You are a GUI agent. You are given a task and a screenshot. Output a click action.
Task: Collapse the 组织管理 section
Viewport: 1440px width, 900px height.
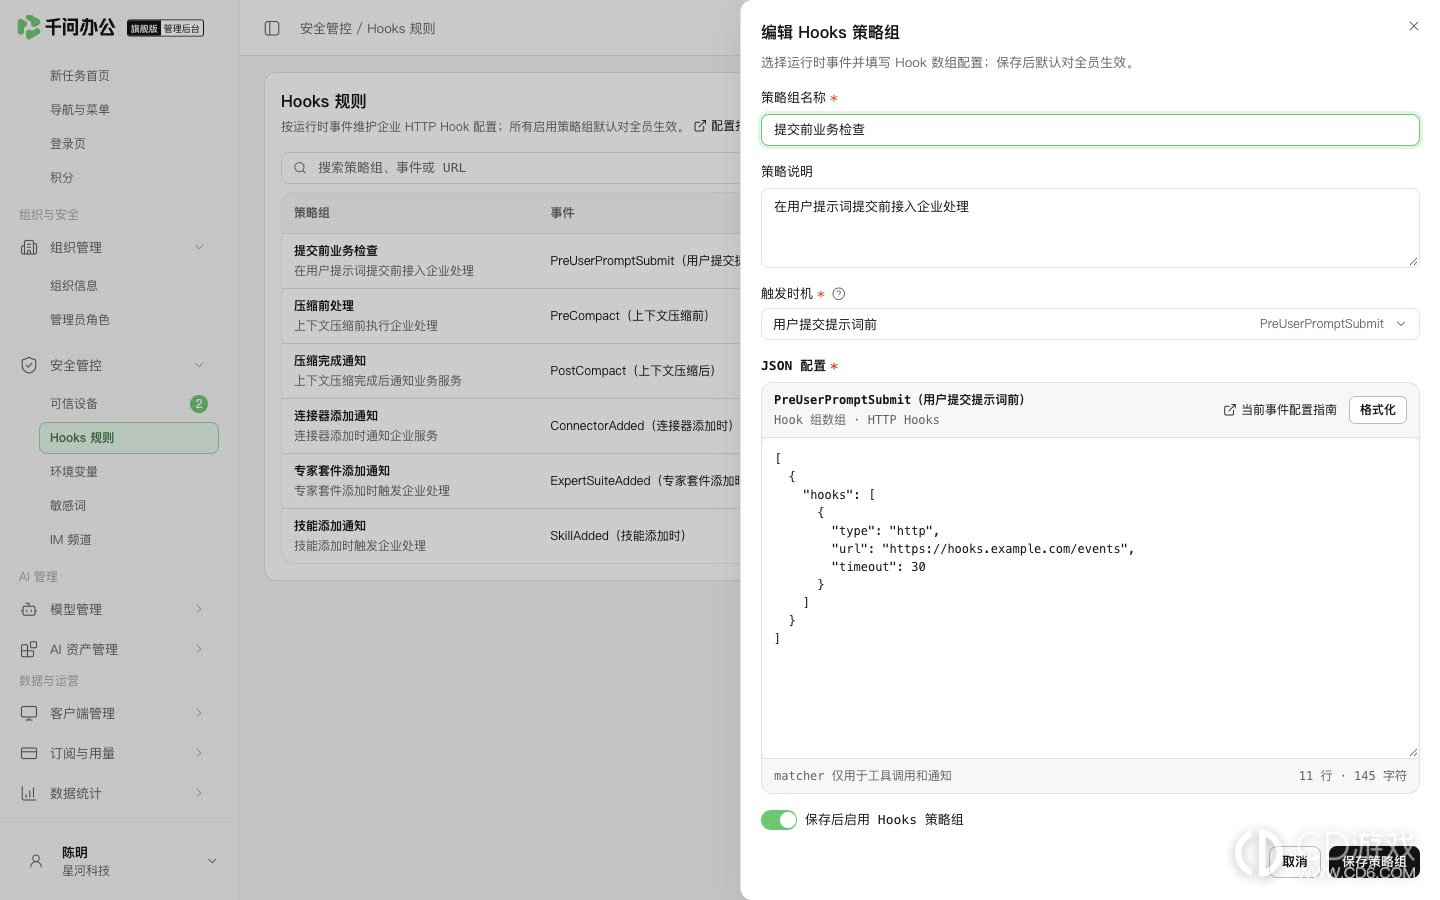click(x=199, y=247)
